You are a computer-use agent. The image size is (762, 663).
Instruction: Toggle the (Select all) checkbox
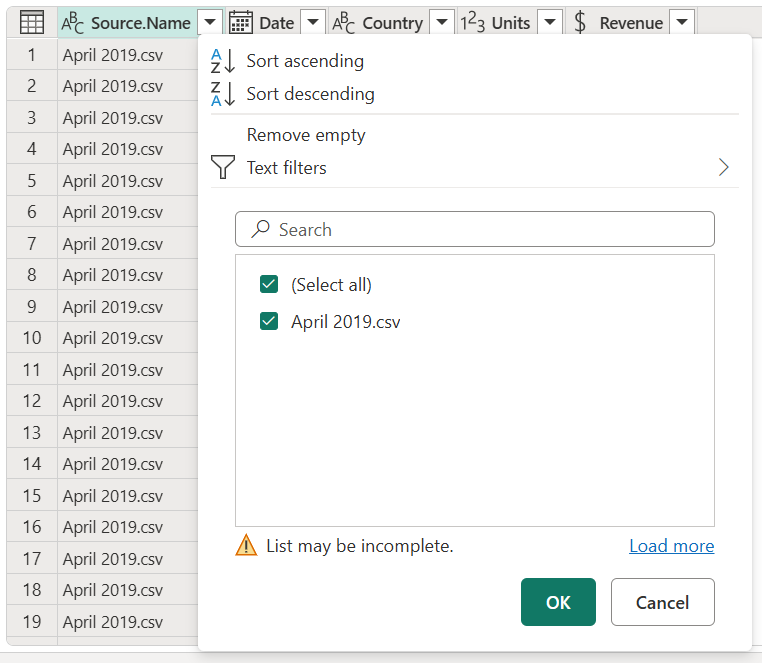point(269,285)
